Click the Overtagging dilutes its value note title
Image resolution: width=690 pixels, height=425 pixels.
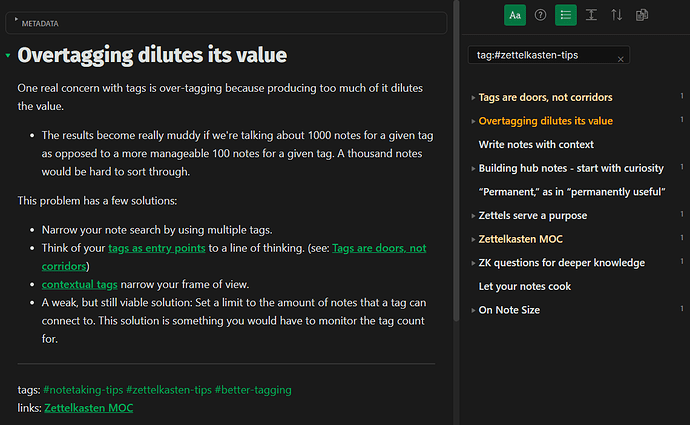click(152, 55)
